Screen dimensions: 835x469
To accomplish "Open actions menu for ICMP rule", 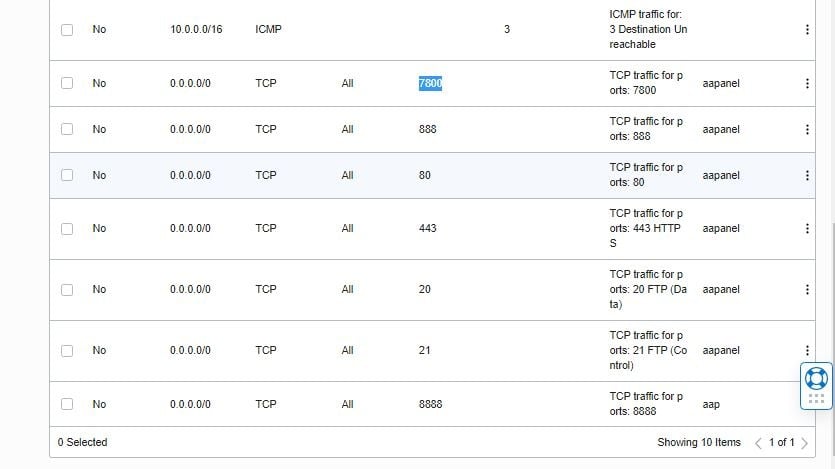I will (807, 30).
